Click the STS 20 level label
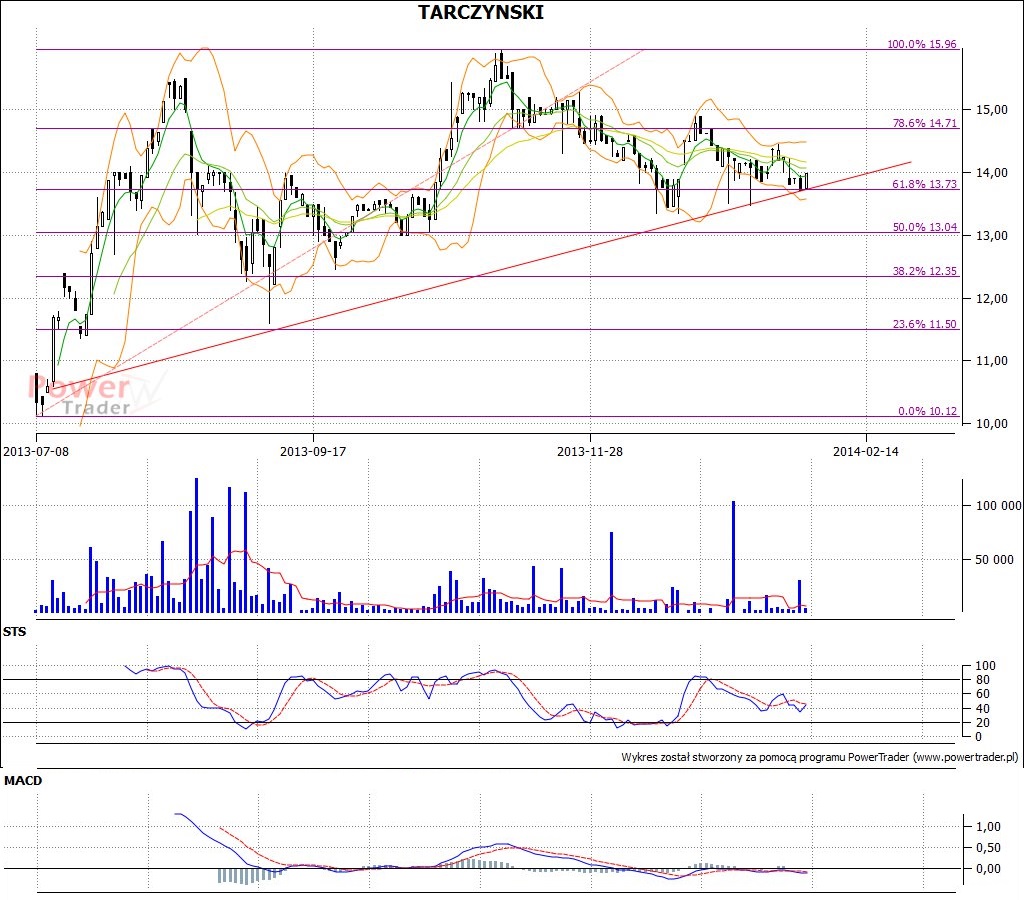 (x=982, y=723)
